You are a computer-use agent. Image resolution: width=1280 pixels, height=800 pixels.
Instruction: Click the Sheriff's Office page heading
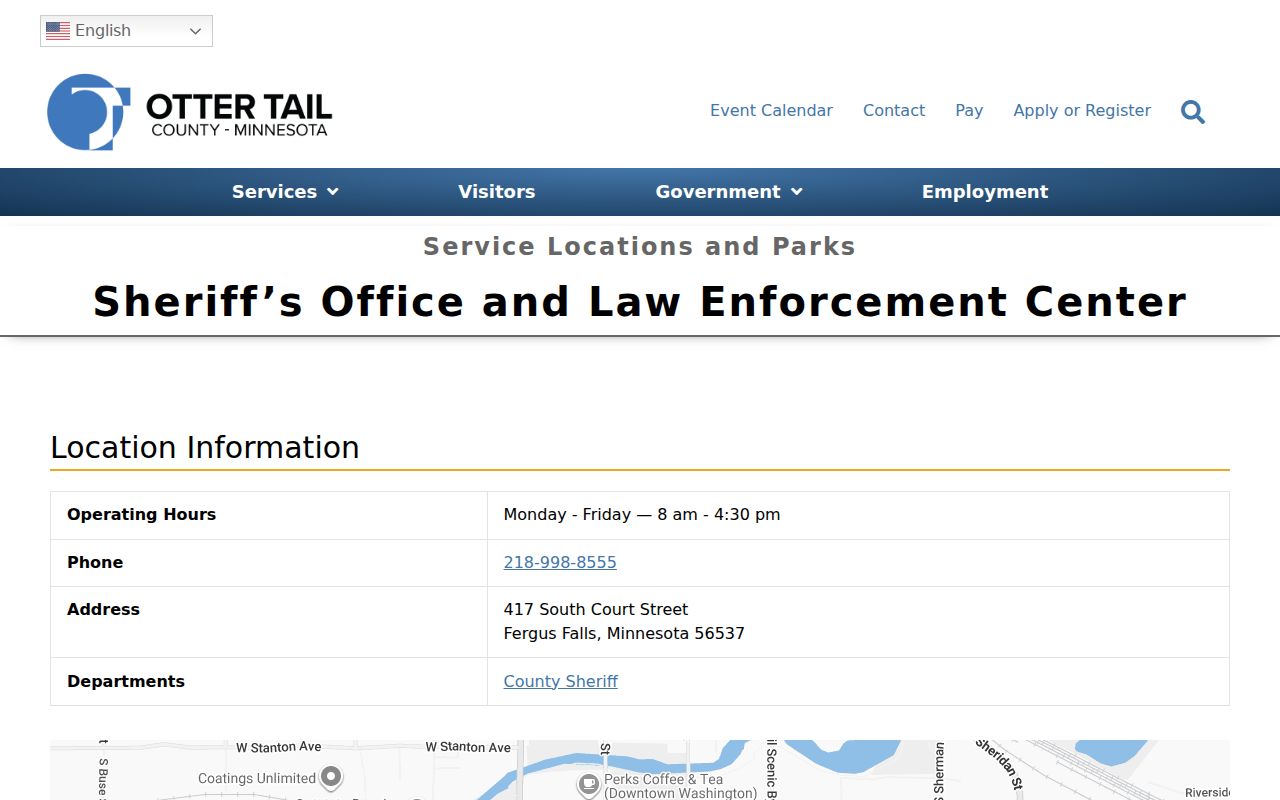(640, 302)
